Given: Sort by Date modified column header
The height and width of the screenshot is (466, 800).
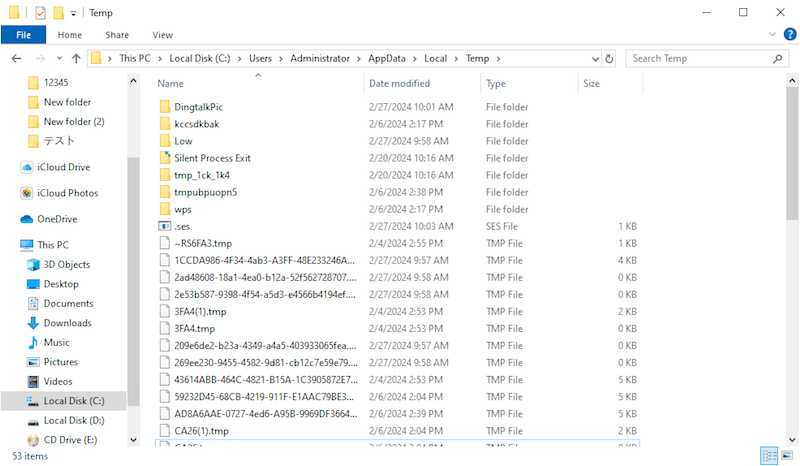Looking at the screenshot, I should 399,84.
